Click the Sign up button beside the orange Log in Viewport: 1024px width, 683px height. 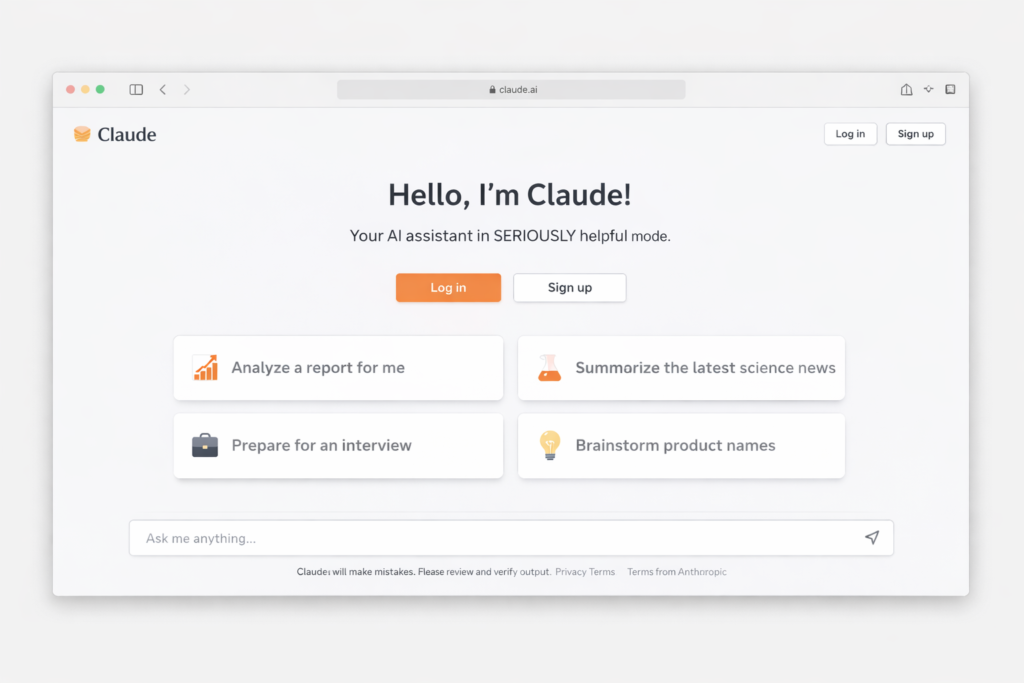[x=569, y=288]
